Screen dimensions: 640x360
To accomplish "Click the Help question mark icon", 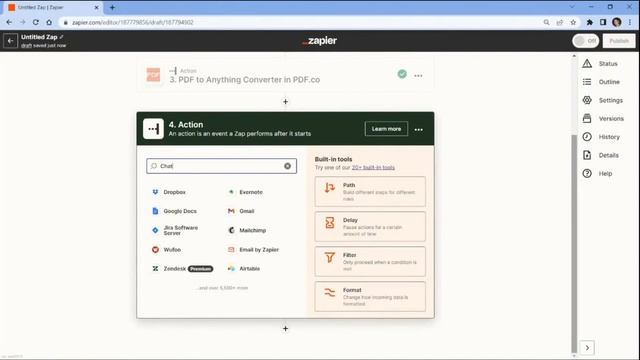I will (587, 173).
